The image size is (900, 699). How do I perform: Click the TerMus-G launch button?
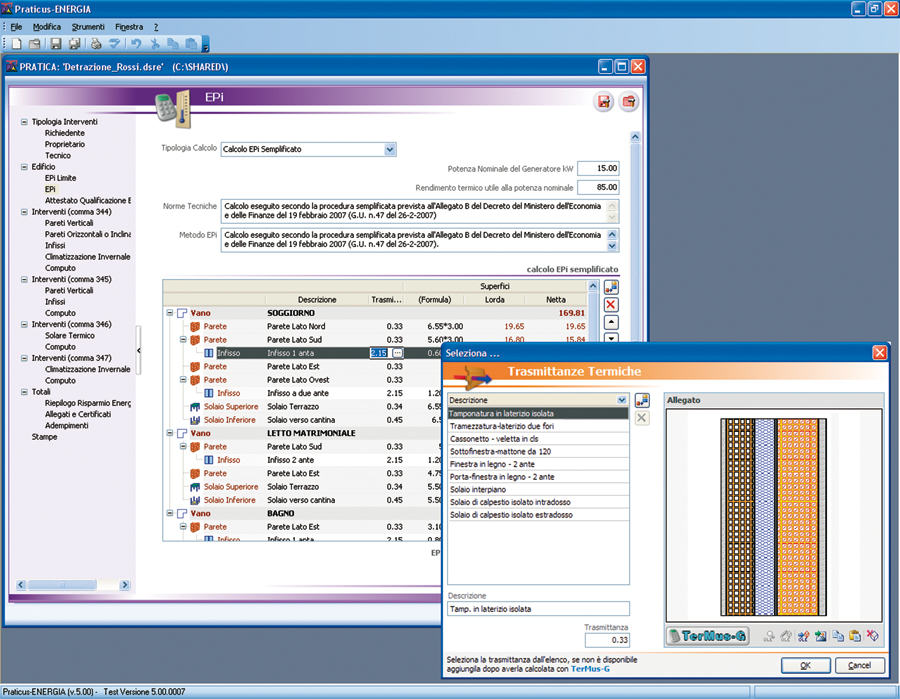coord(708,636)
